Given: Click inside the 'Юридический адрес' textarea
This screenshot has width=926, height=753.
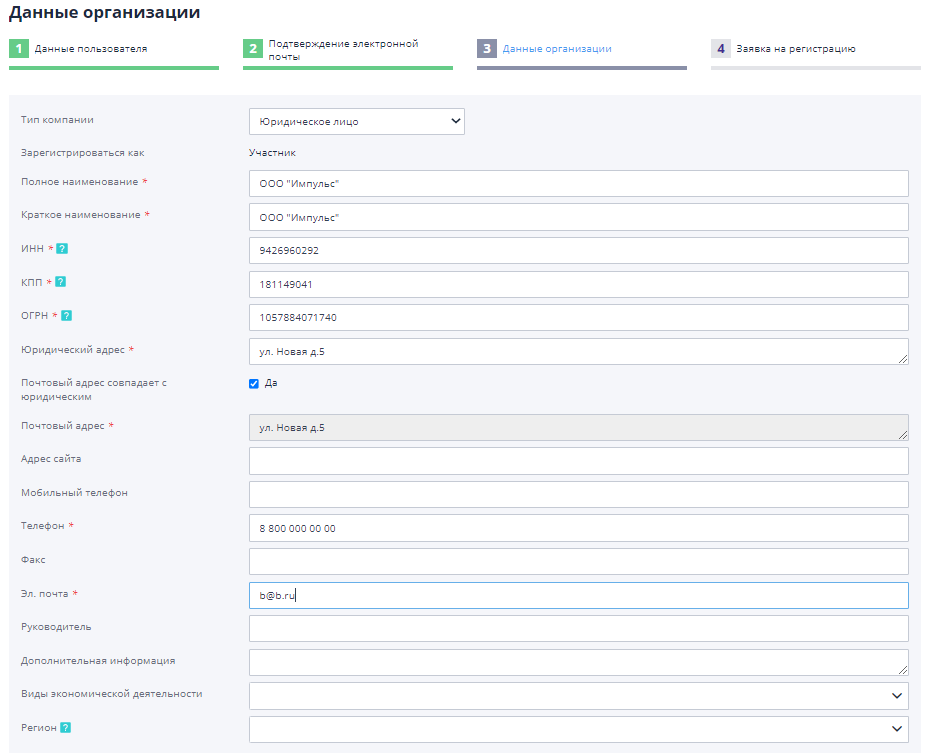Looking at the screenshot, I should pyautogui.click(x=577, y=350).
